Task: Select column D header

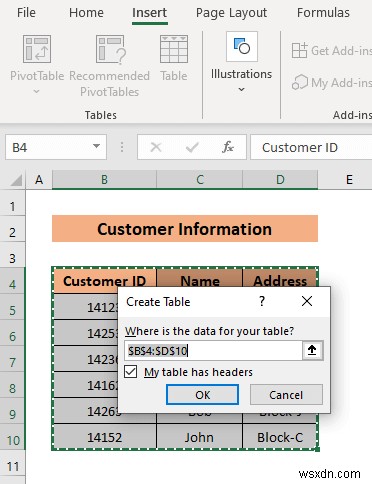Action: pos(280,180)
